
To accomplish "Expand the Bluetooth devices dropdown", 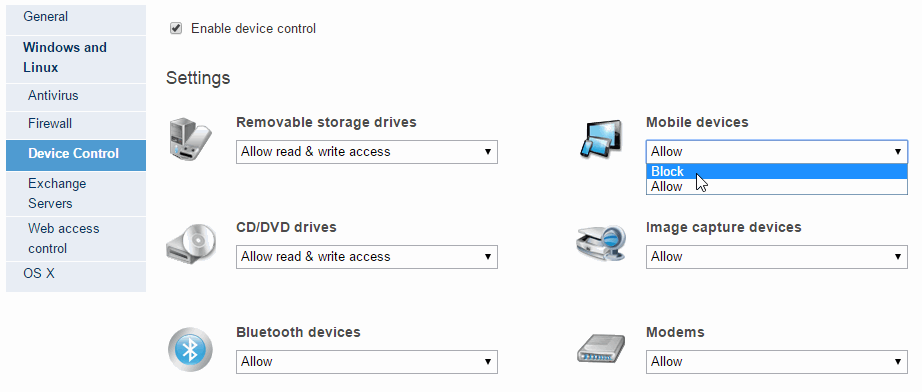I will [367, 361].
